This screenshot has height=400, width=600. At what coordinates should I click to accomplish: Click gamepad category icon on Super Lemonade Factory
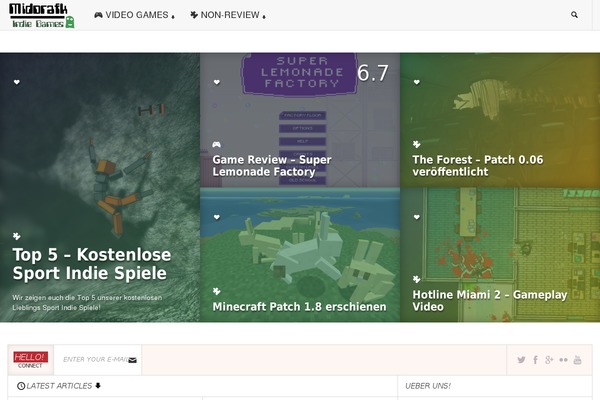[x=217, y=144]
